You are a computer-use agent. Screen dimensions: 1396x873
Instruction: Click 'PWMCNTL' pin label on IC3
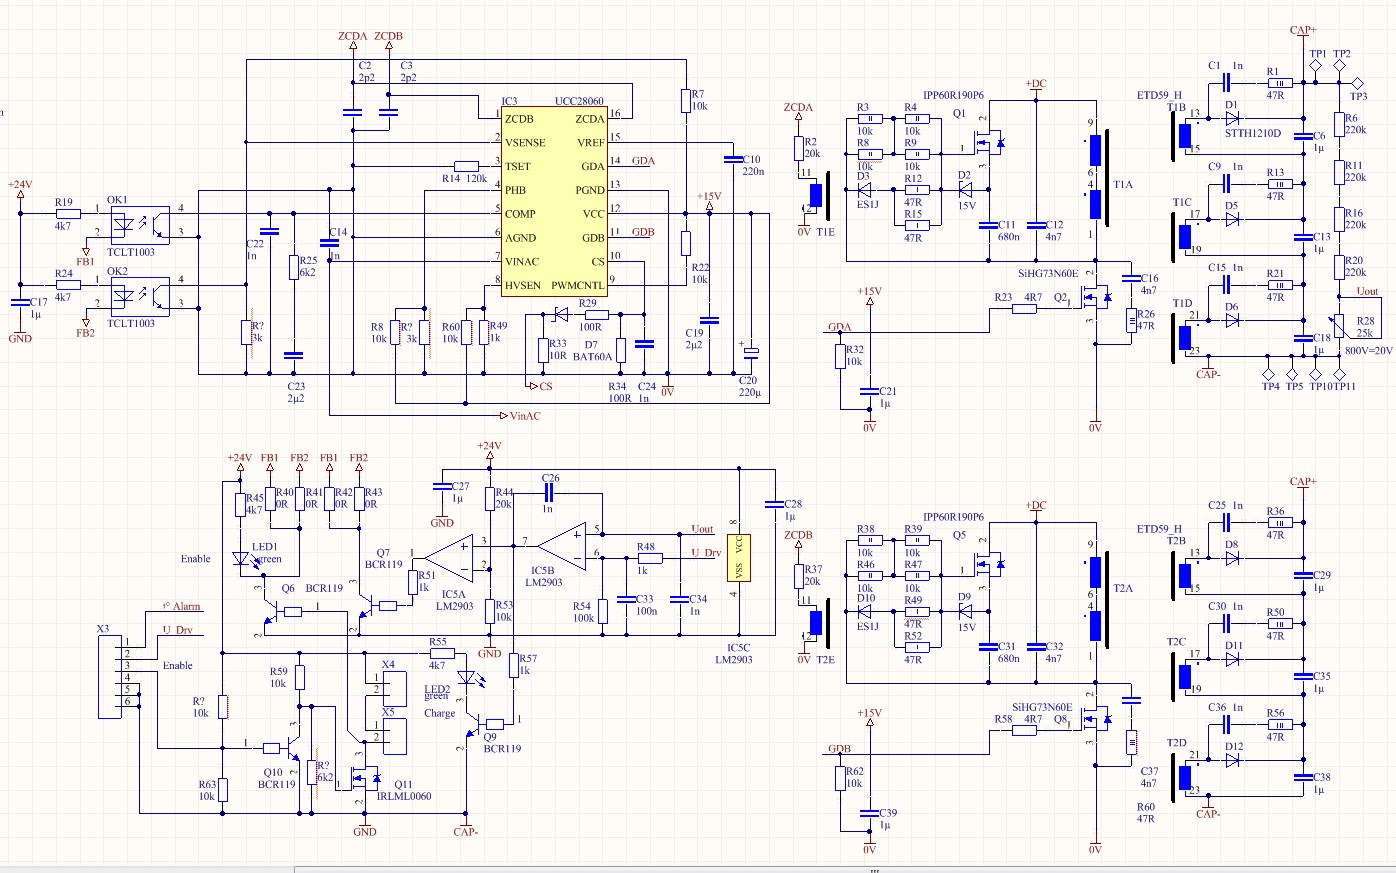(x=577, y=285)
